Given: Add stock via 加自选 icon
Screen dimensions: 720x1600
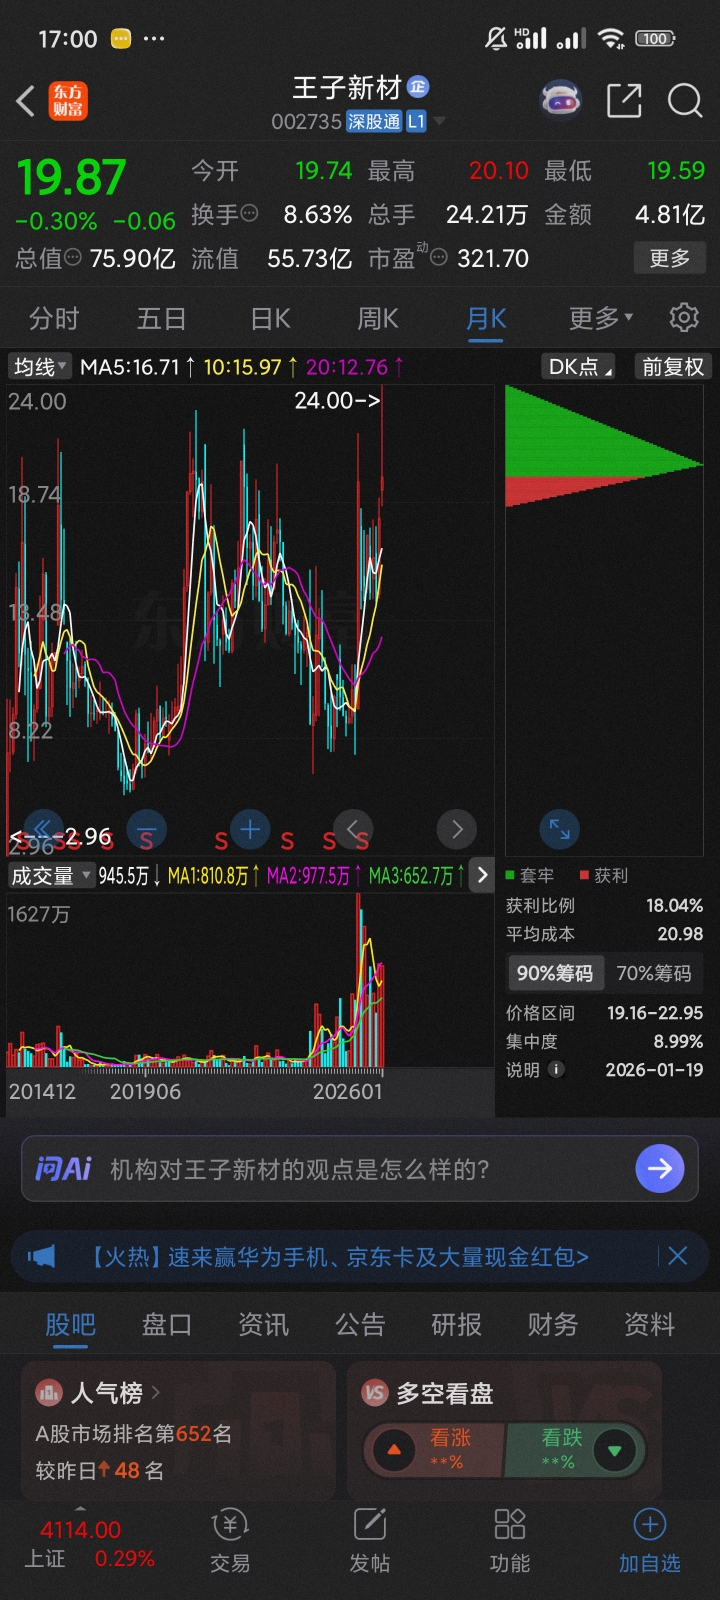Looking at the screenshot, I should [x=650, y=1541].
